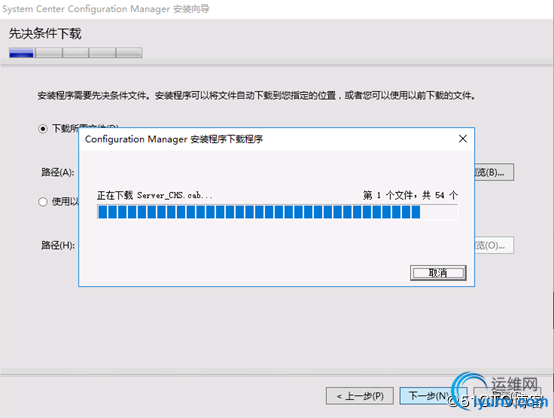Click the greyed 浏览(O)... browse button
Viewport: 554px width, 418px height.
coord(494,245)
